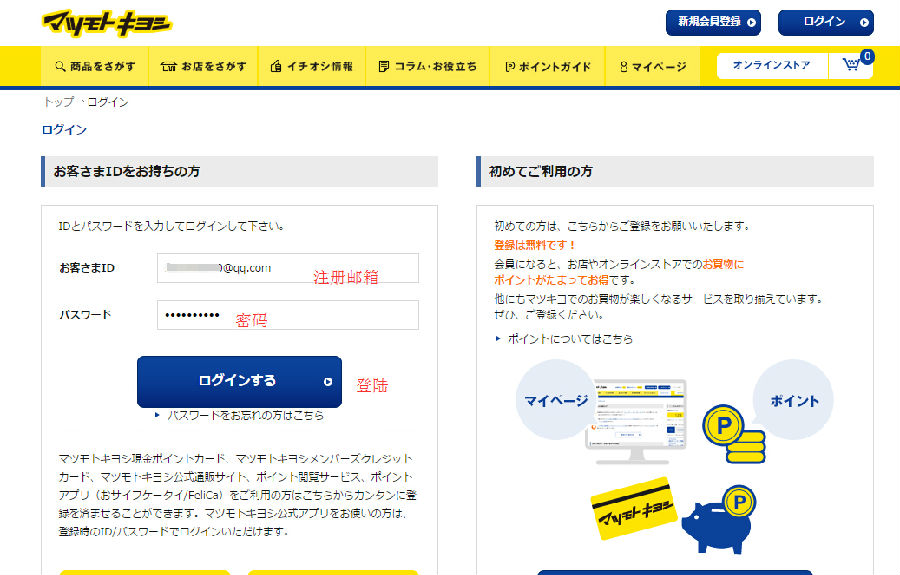900x575 pixels.
Task: Open お店をさがす menu item
Action: (204, 66)
